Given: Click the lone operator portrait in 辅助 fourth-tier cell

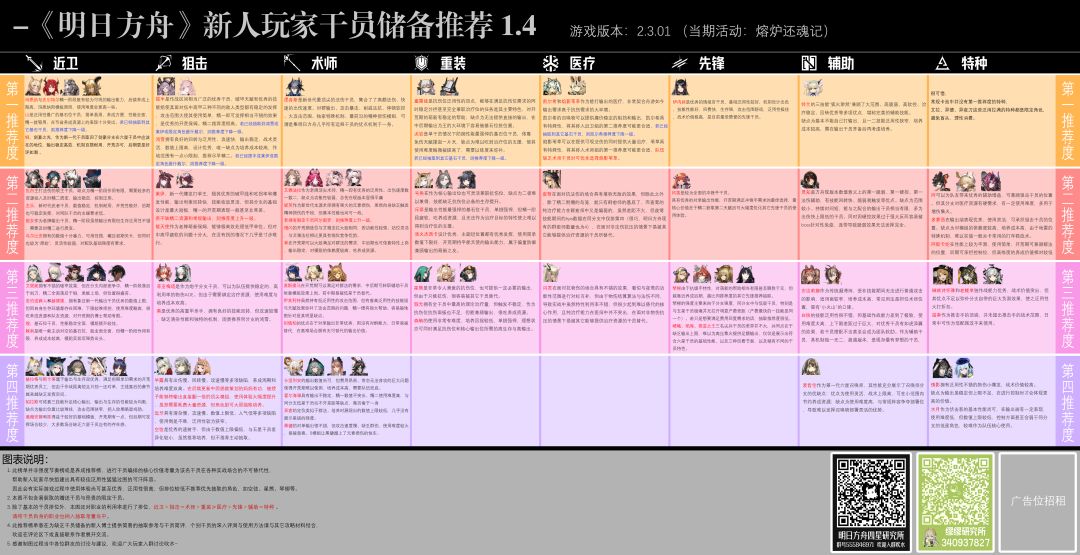Looking at the screenshot, I should click(811, 366).
